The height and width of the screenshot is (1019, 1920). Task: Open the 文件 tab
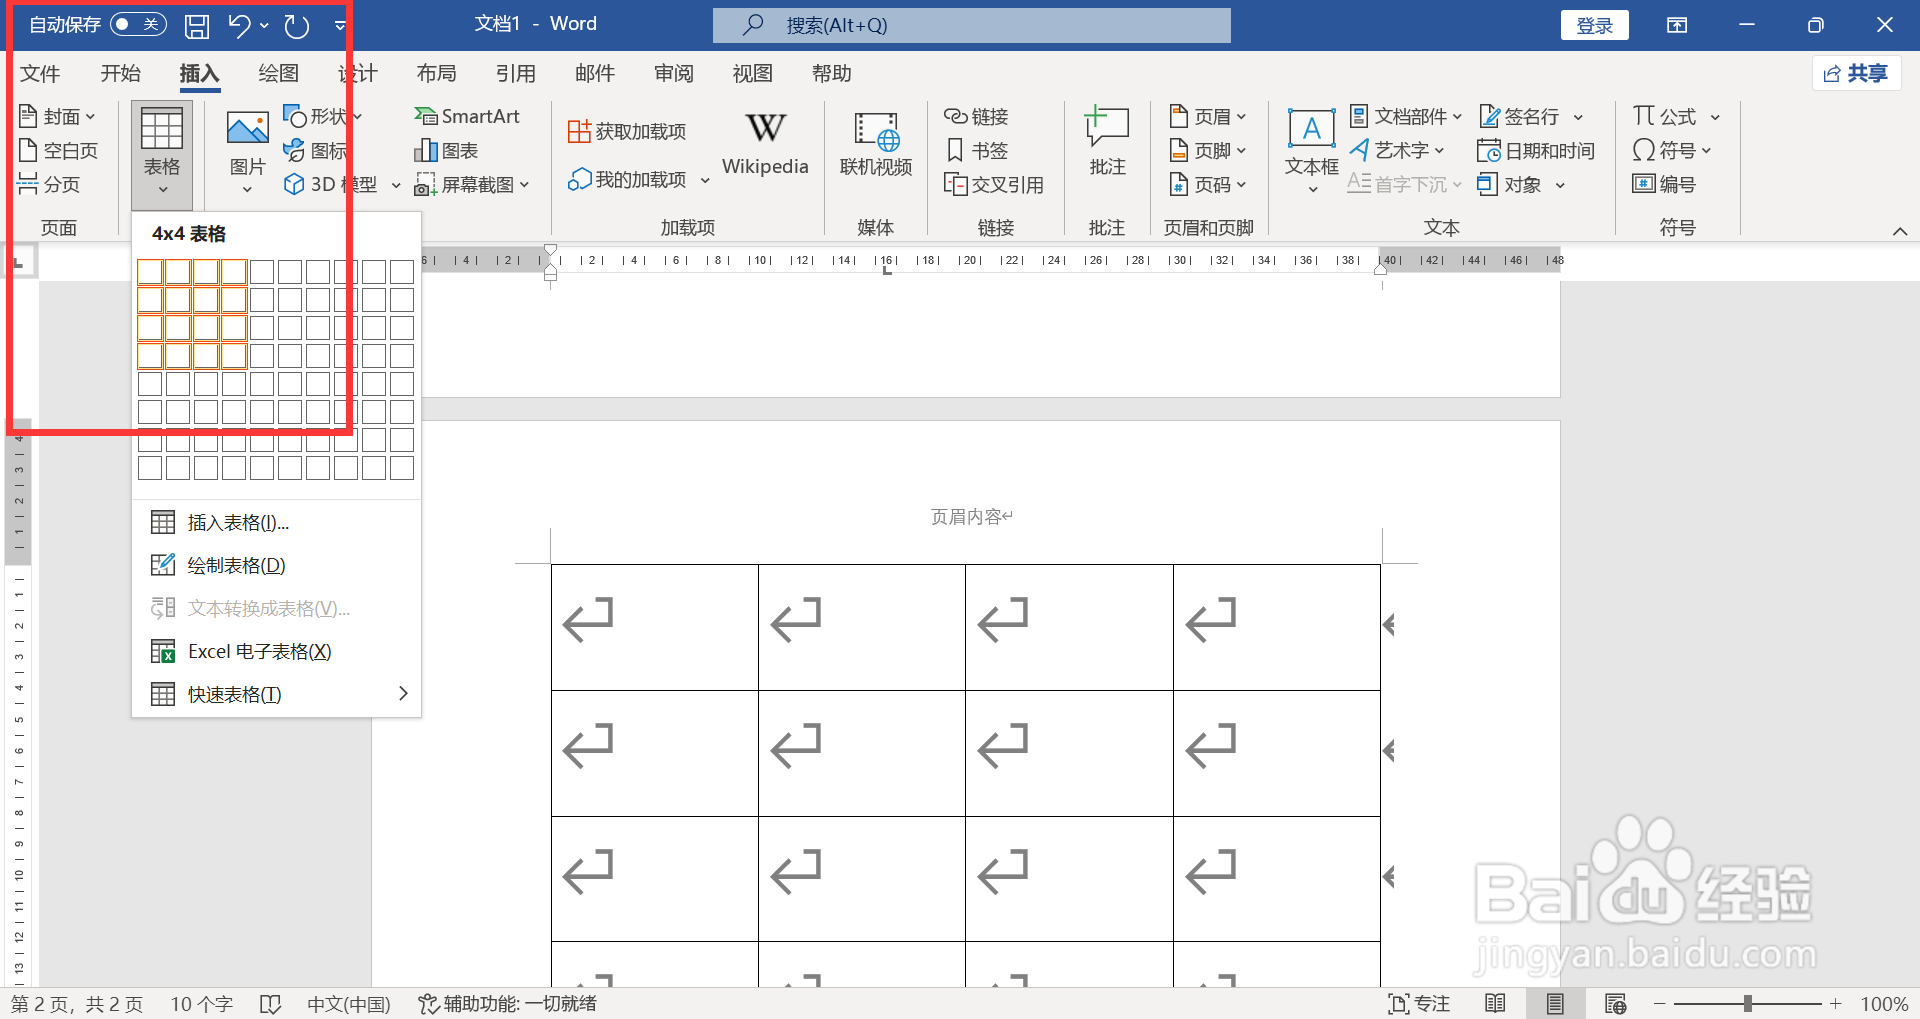point(40,73)
